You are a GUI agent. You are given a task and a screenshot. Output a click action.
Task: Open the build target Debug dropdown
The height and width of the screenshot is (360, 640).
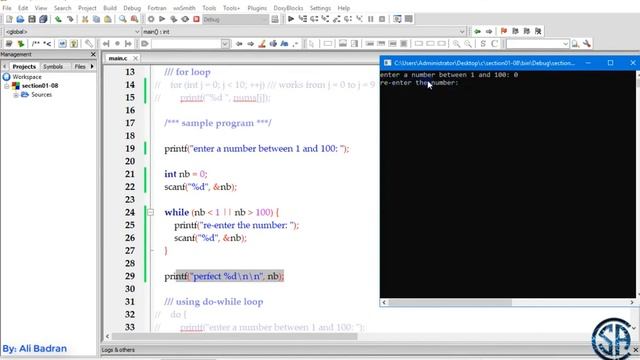tap(236, 19)
